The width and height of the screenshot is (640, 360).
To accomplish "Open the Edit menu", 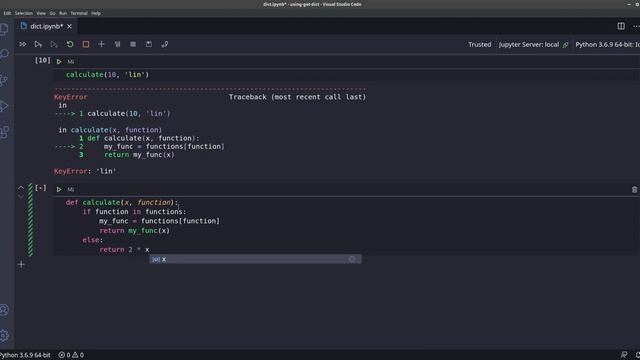I will (7, 13).
